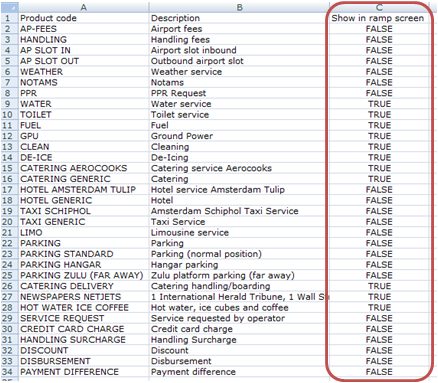This screenshot has width=438, height=383.
Task: Click the 'Airport fees' description cell
Action: (239, 29)
